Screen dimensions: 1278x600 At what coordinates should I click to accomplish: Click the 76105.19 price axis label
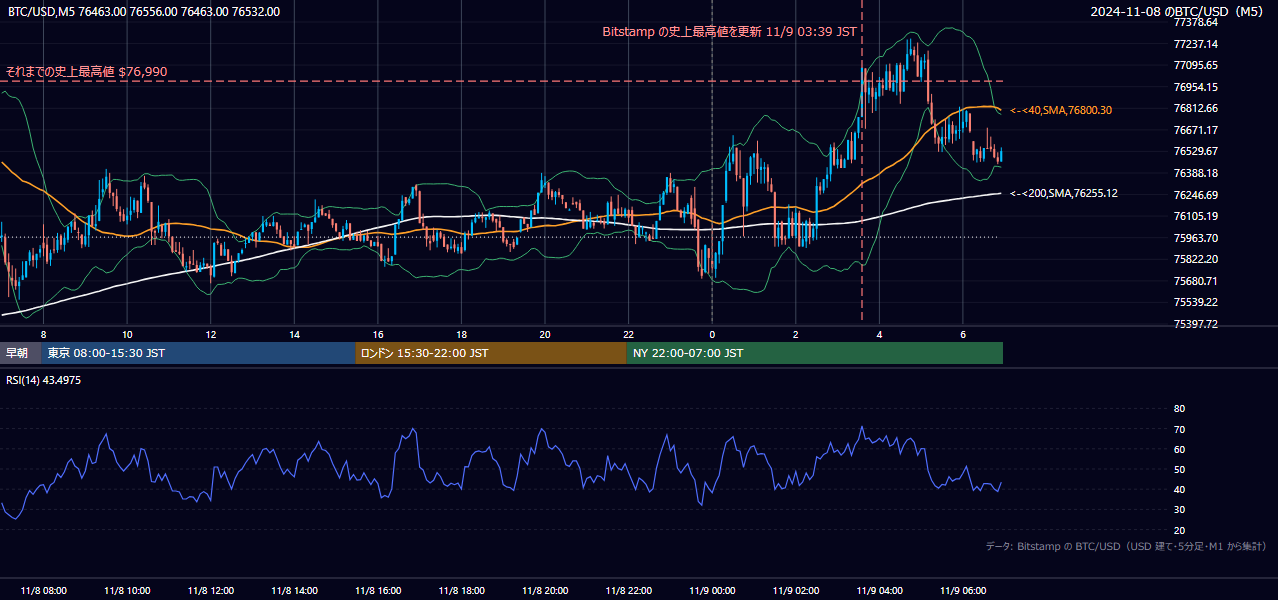pyautogui.click(x=1195, y=216)
